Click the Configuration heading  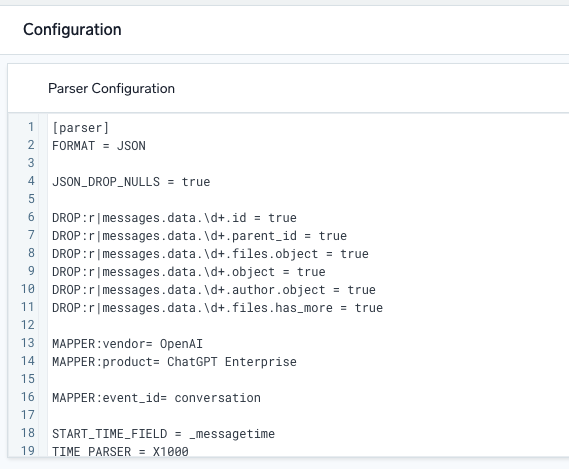(x=72, y=30)
